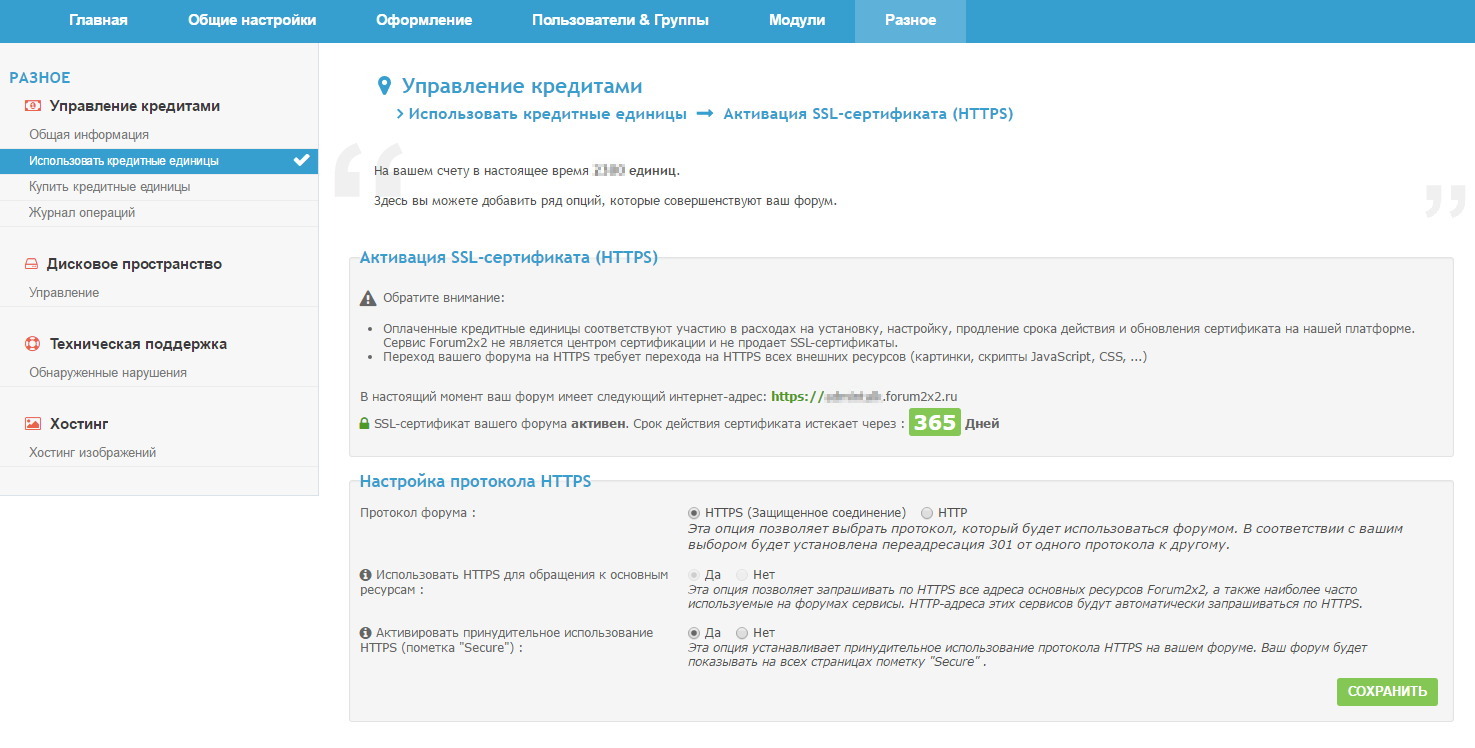The width and height of the screenshot is (1475, 748).
Task: Click the РАЗНОЕ sidebar title
Action: pyautogui.click(x=40, y=77)
